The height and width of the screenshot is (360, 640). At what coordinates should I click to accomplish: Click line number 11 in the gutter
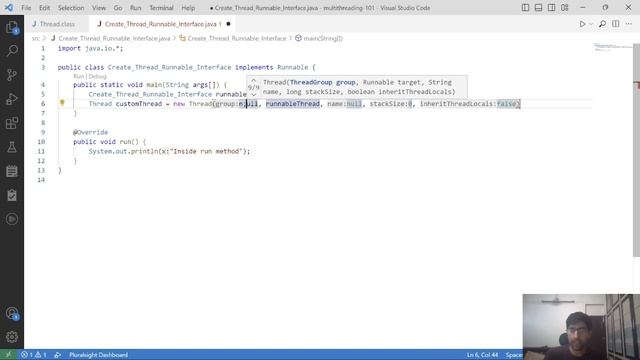(x=41, y=151)
